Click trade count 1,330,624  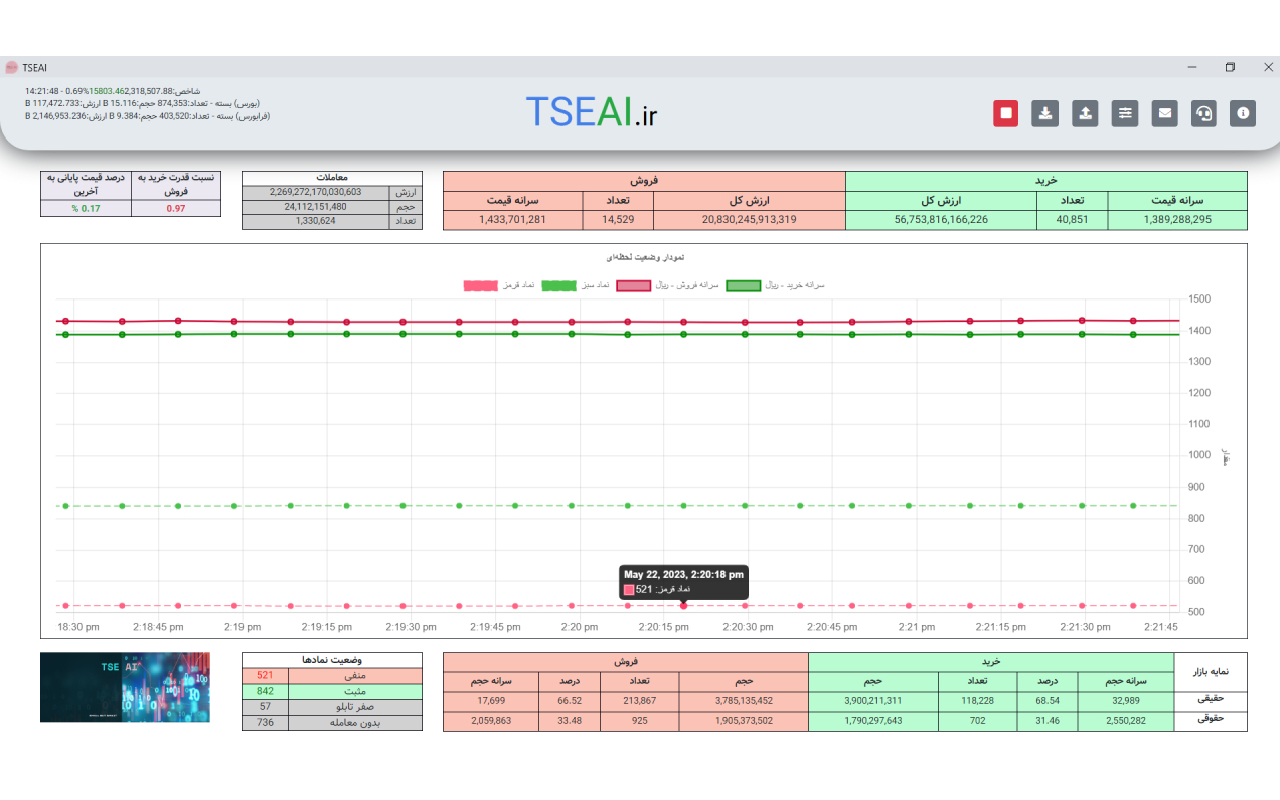tap(315, 221)
